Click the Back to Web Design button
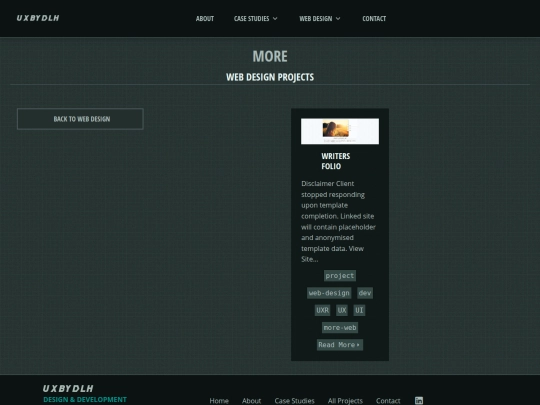 80,119
